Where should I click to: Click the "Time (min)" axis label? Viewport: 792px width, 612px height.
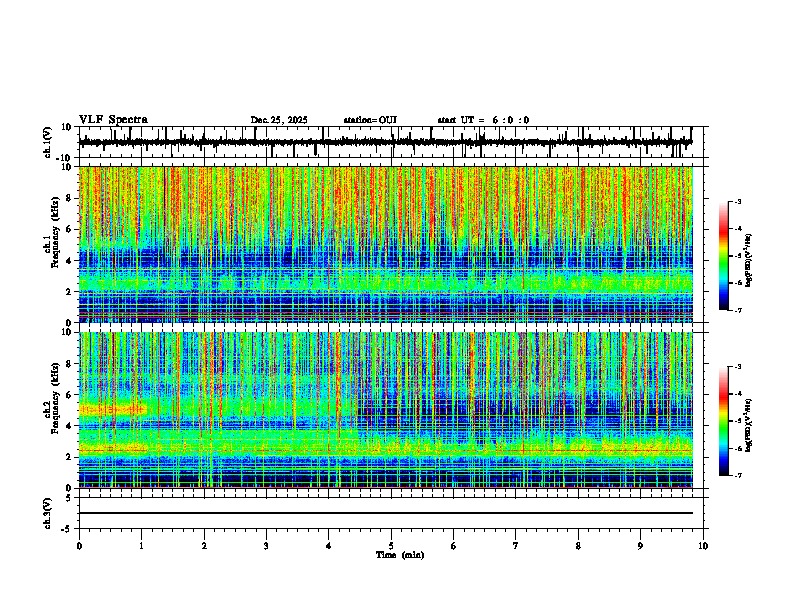(x=400, y=555)
